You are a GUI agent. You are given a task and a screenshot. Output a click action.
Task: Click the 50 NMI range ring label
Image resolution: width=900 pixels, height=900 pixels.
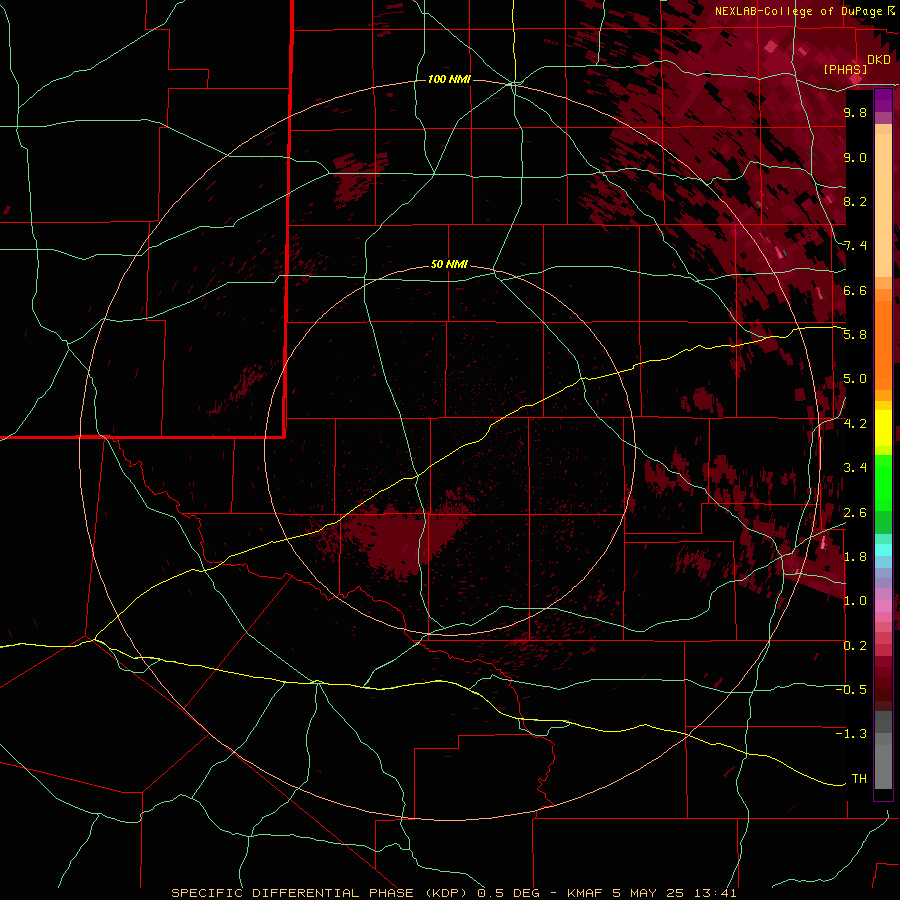coord(449,265)
